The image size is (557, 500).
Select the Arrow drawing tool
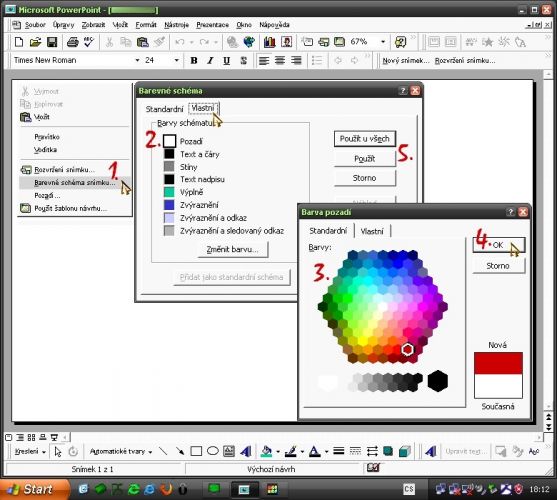[x=180, y=451]
